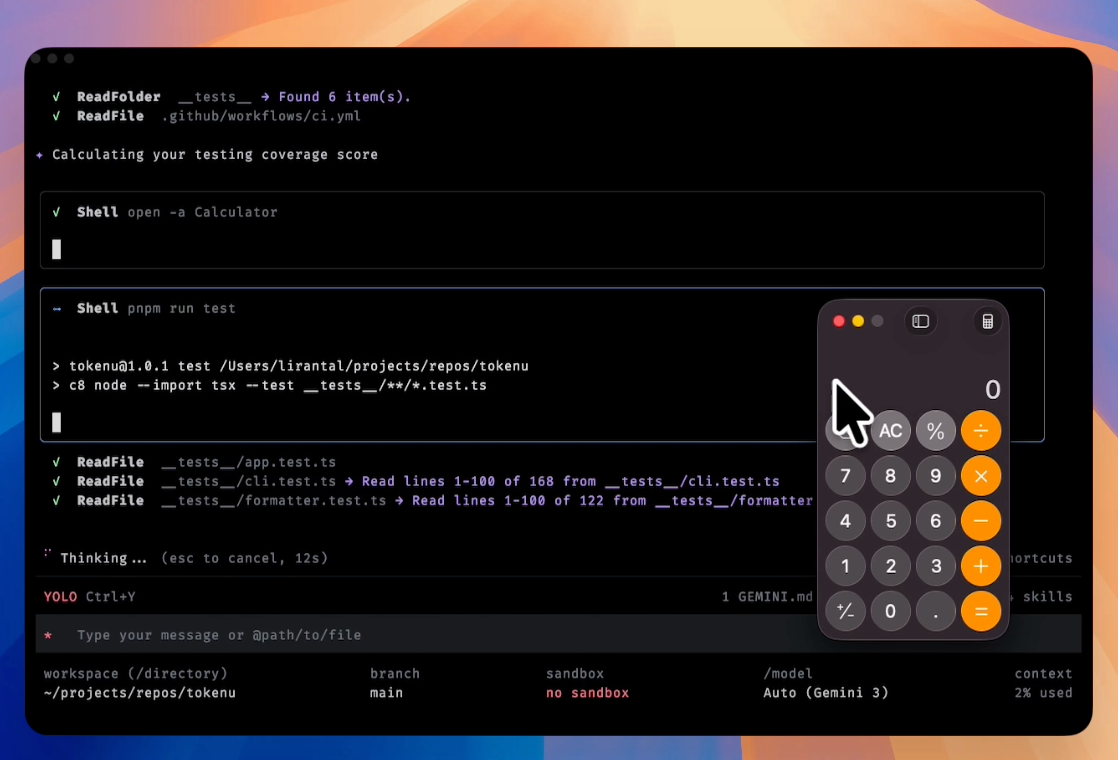
Task: Click the percent key in Calculator
Action: 935,431
